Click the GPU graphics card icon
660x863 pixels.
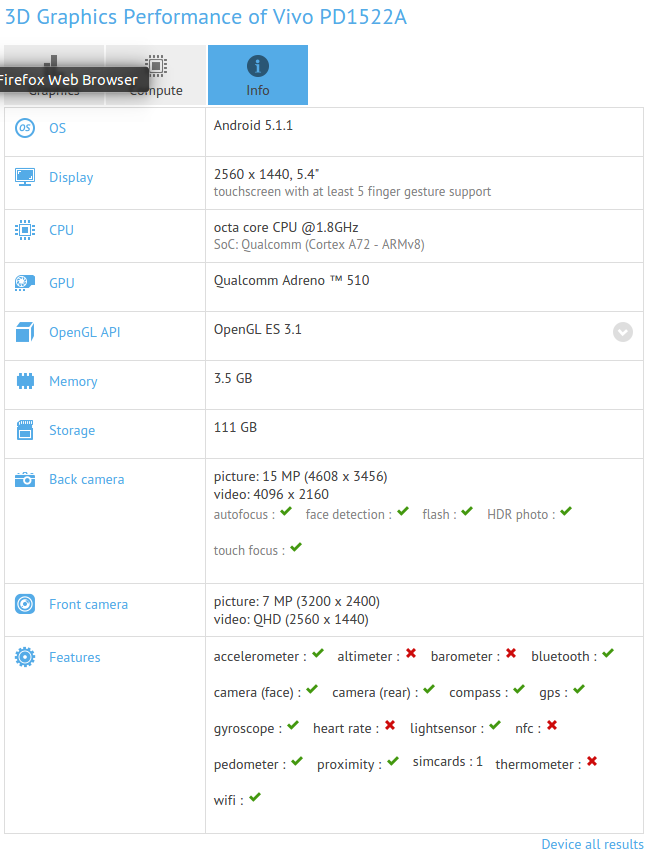(x=25, y=283)
